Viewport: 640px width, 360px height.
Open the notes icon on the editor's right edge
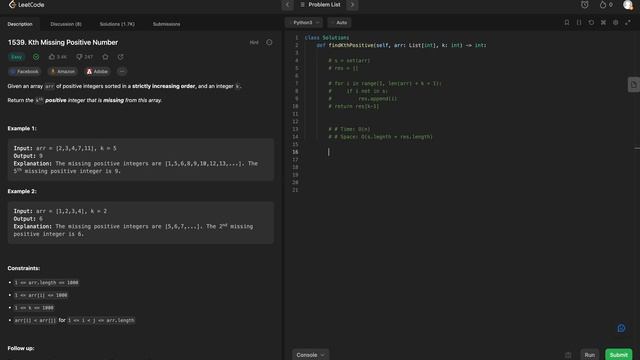point(633,84)
